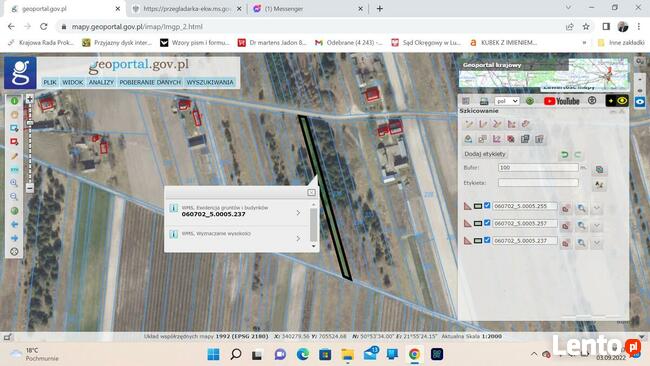650x366 pixels.
Task: Zoom to sketch 060702_5.0005.255 with its magnifier
Action: [x=581, y=208]
